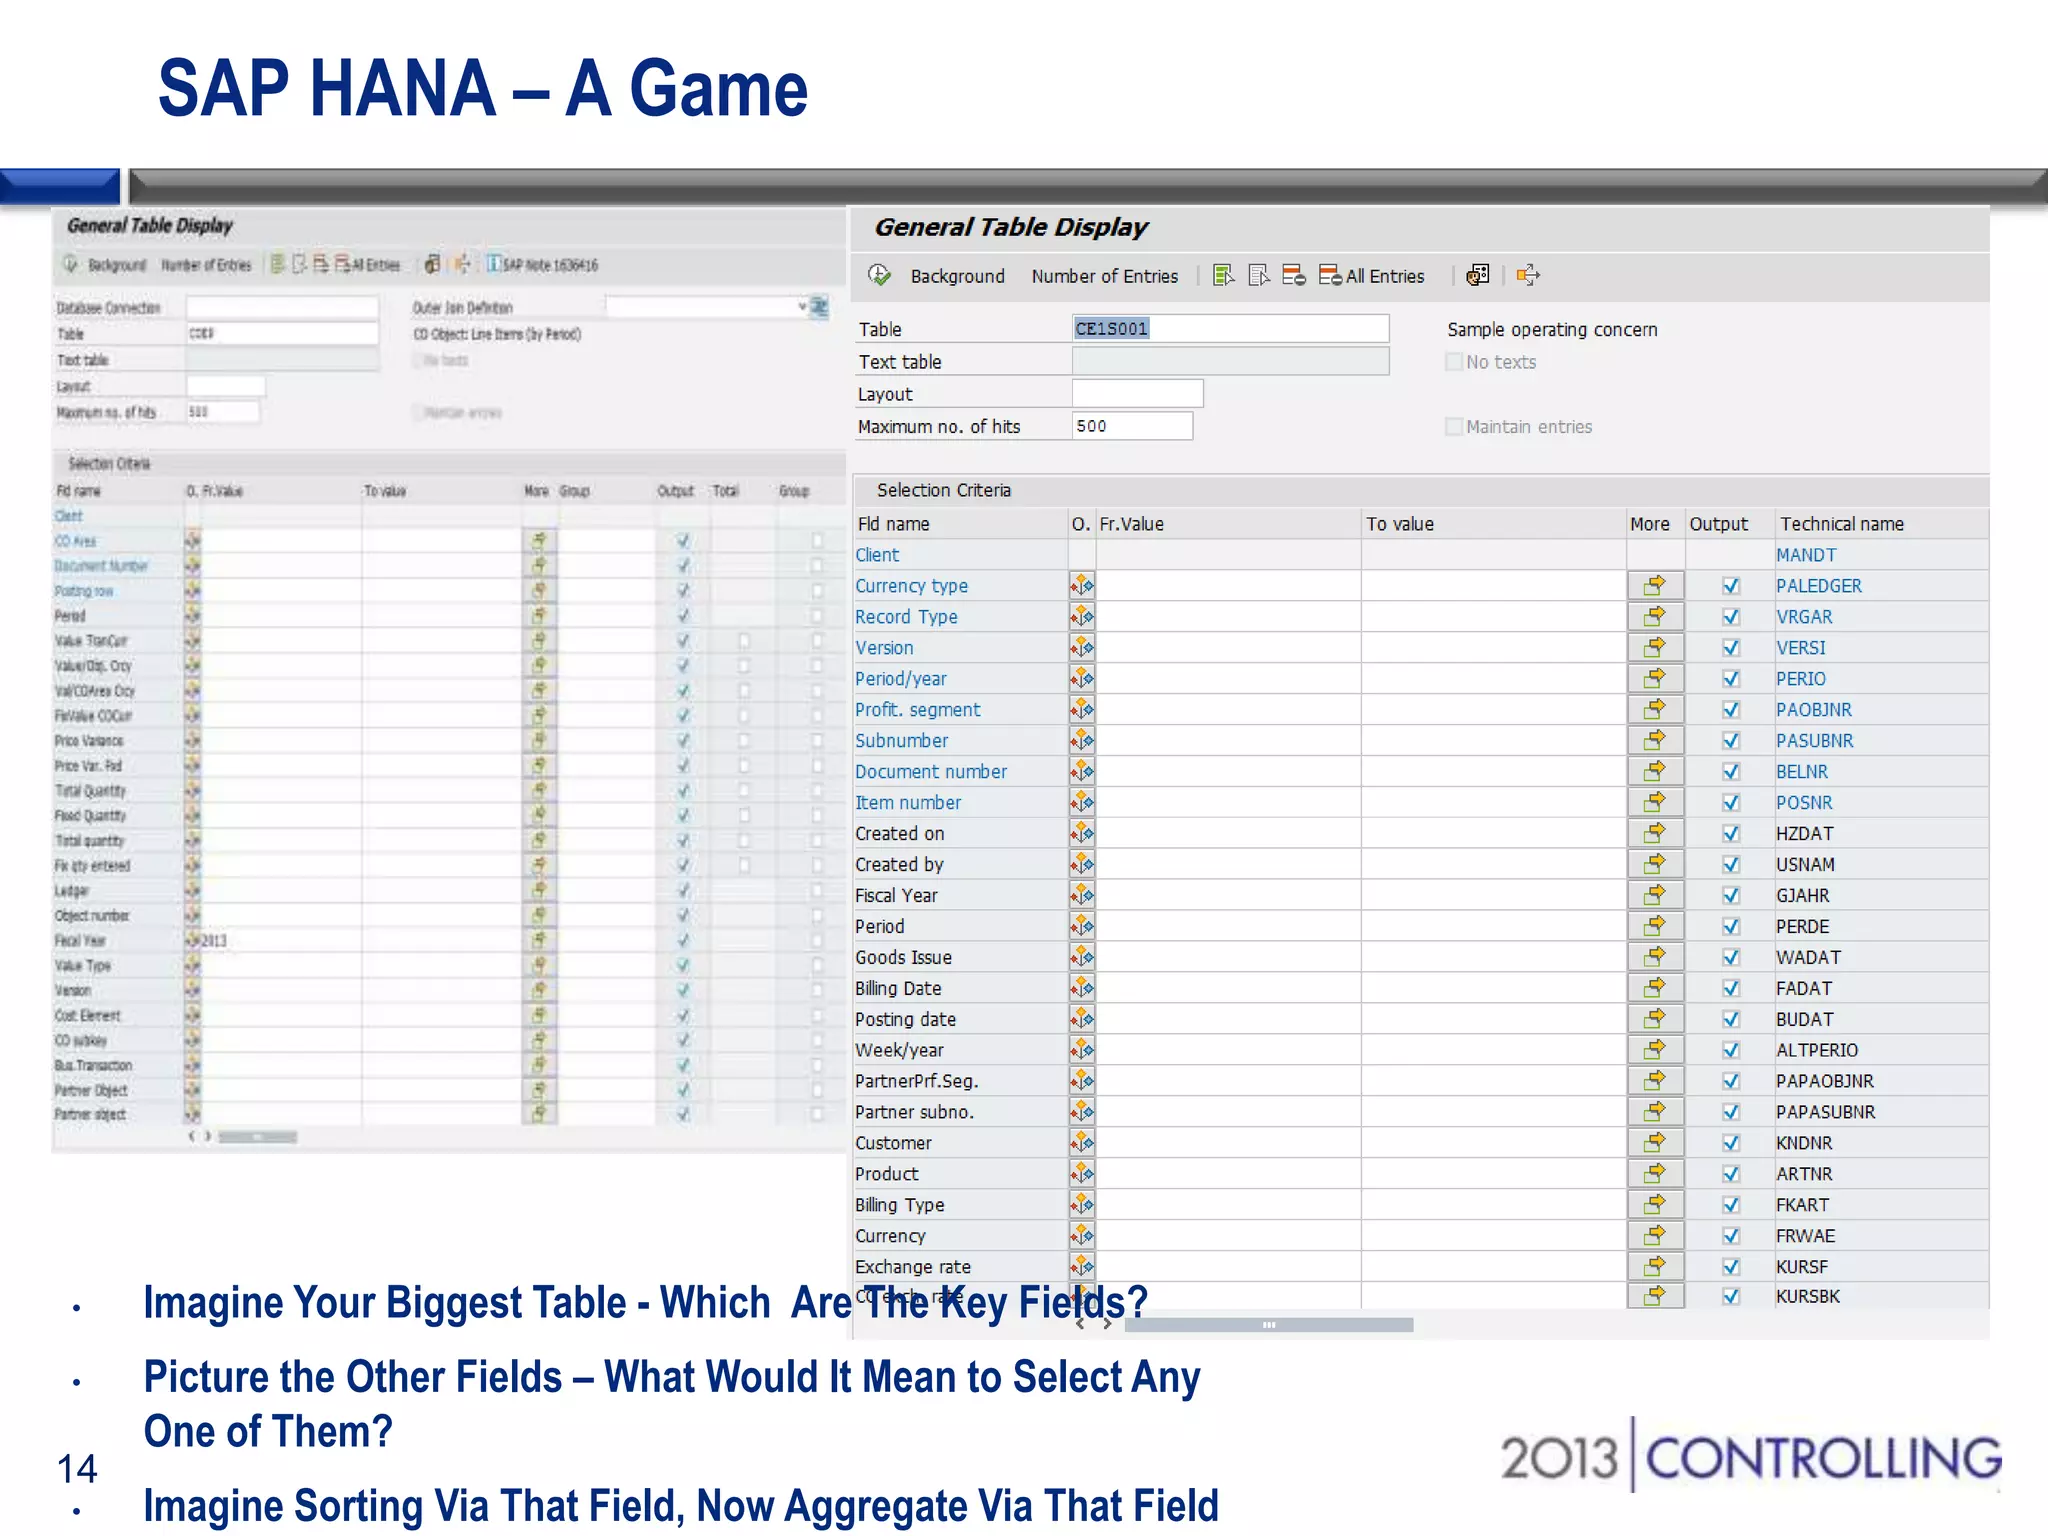Click selection option icon for Posting date

[1082, 1020]
